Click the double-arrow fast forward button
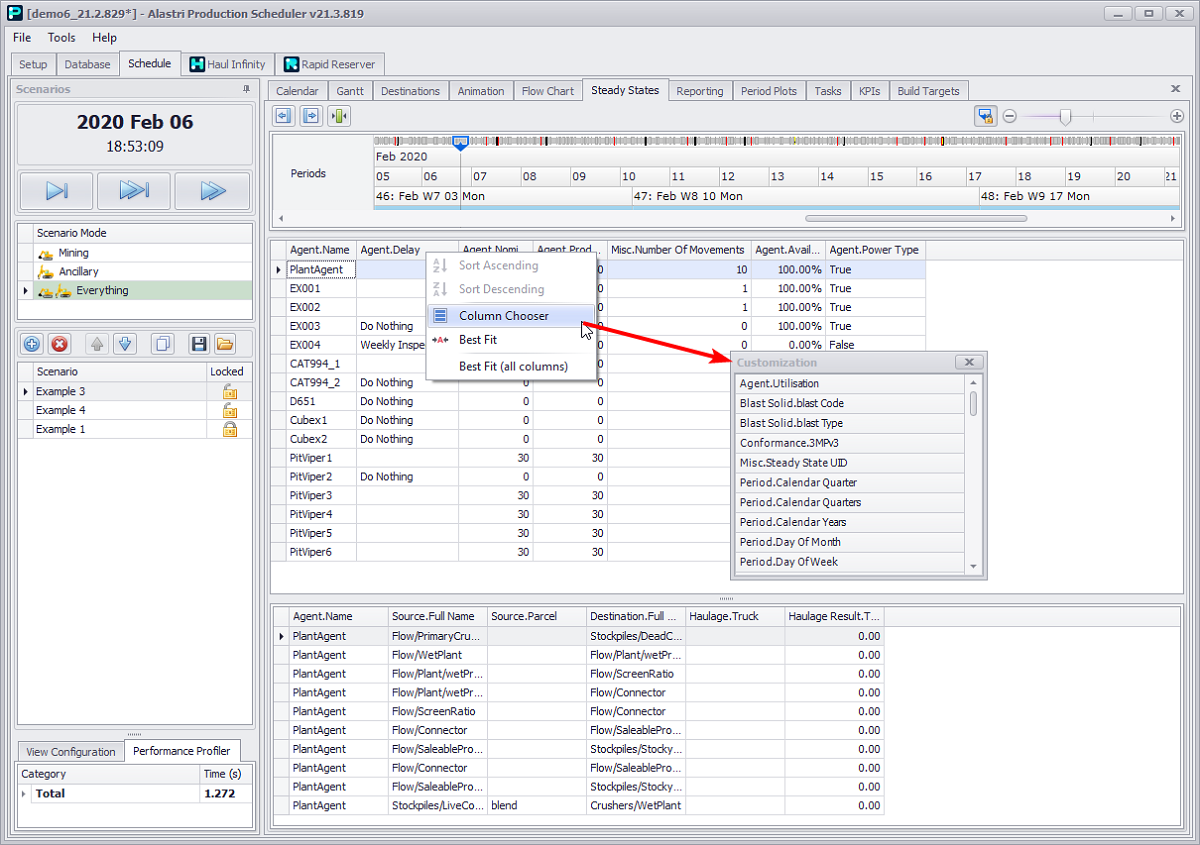 point(212,191)
